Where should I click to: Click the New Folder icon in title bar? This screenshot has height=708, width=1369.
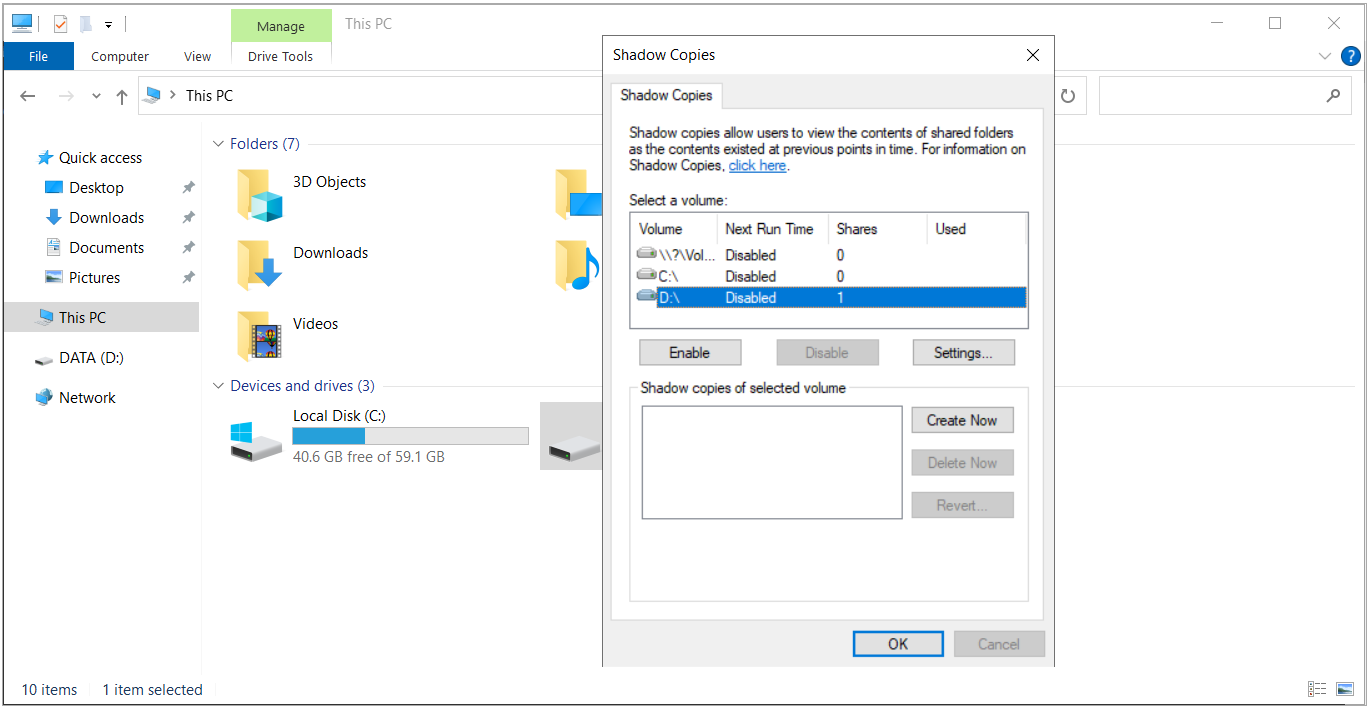(x=86, y=24)
